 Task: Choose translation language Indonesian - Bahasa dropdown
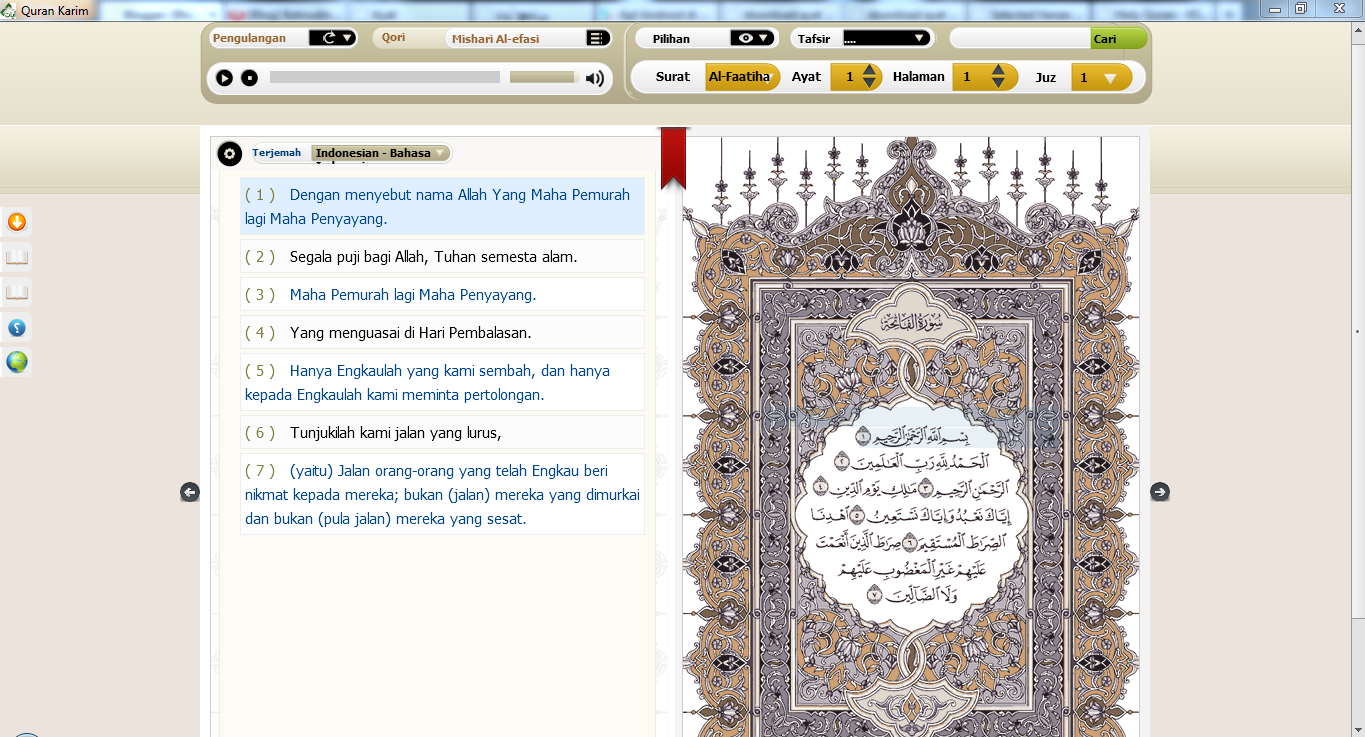(381, 153)
